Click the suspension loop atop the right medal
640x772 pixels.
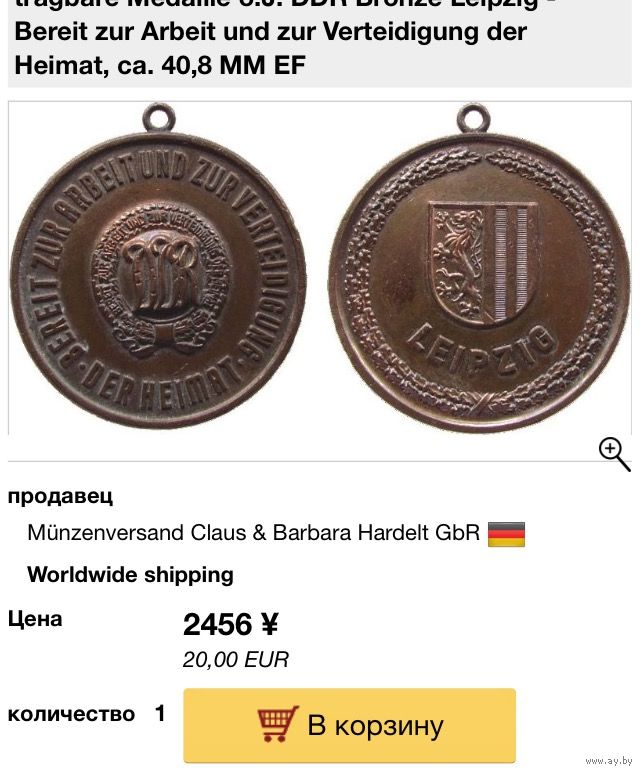pyautogui.click(x=474, y=118)
